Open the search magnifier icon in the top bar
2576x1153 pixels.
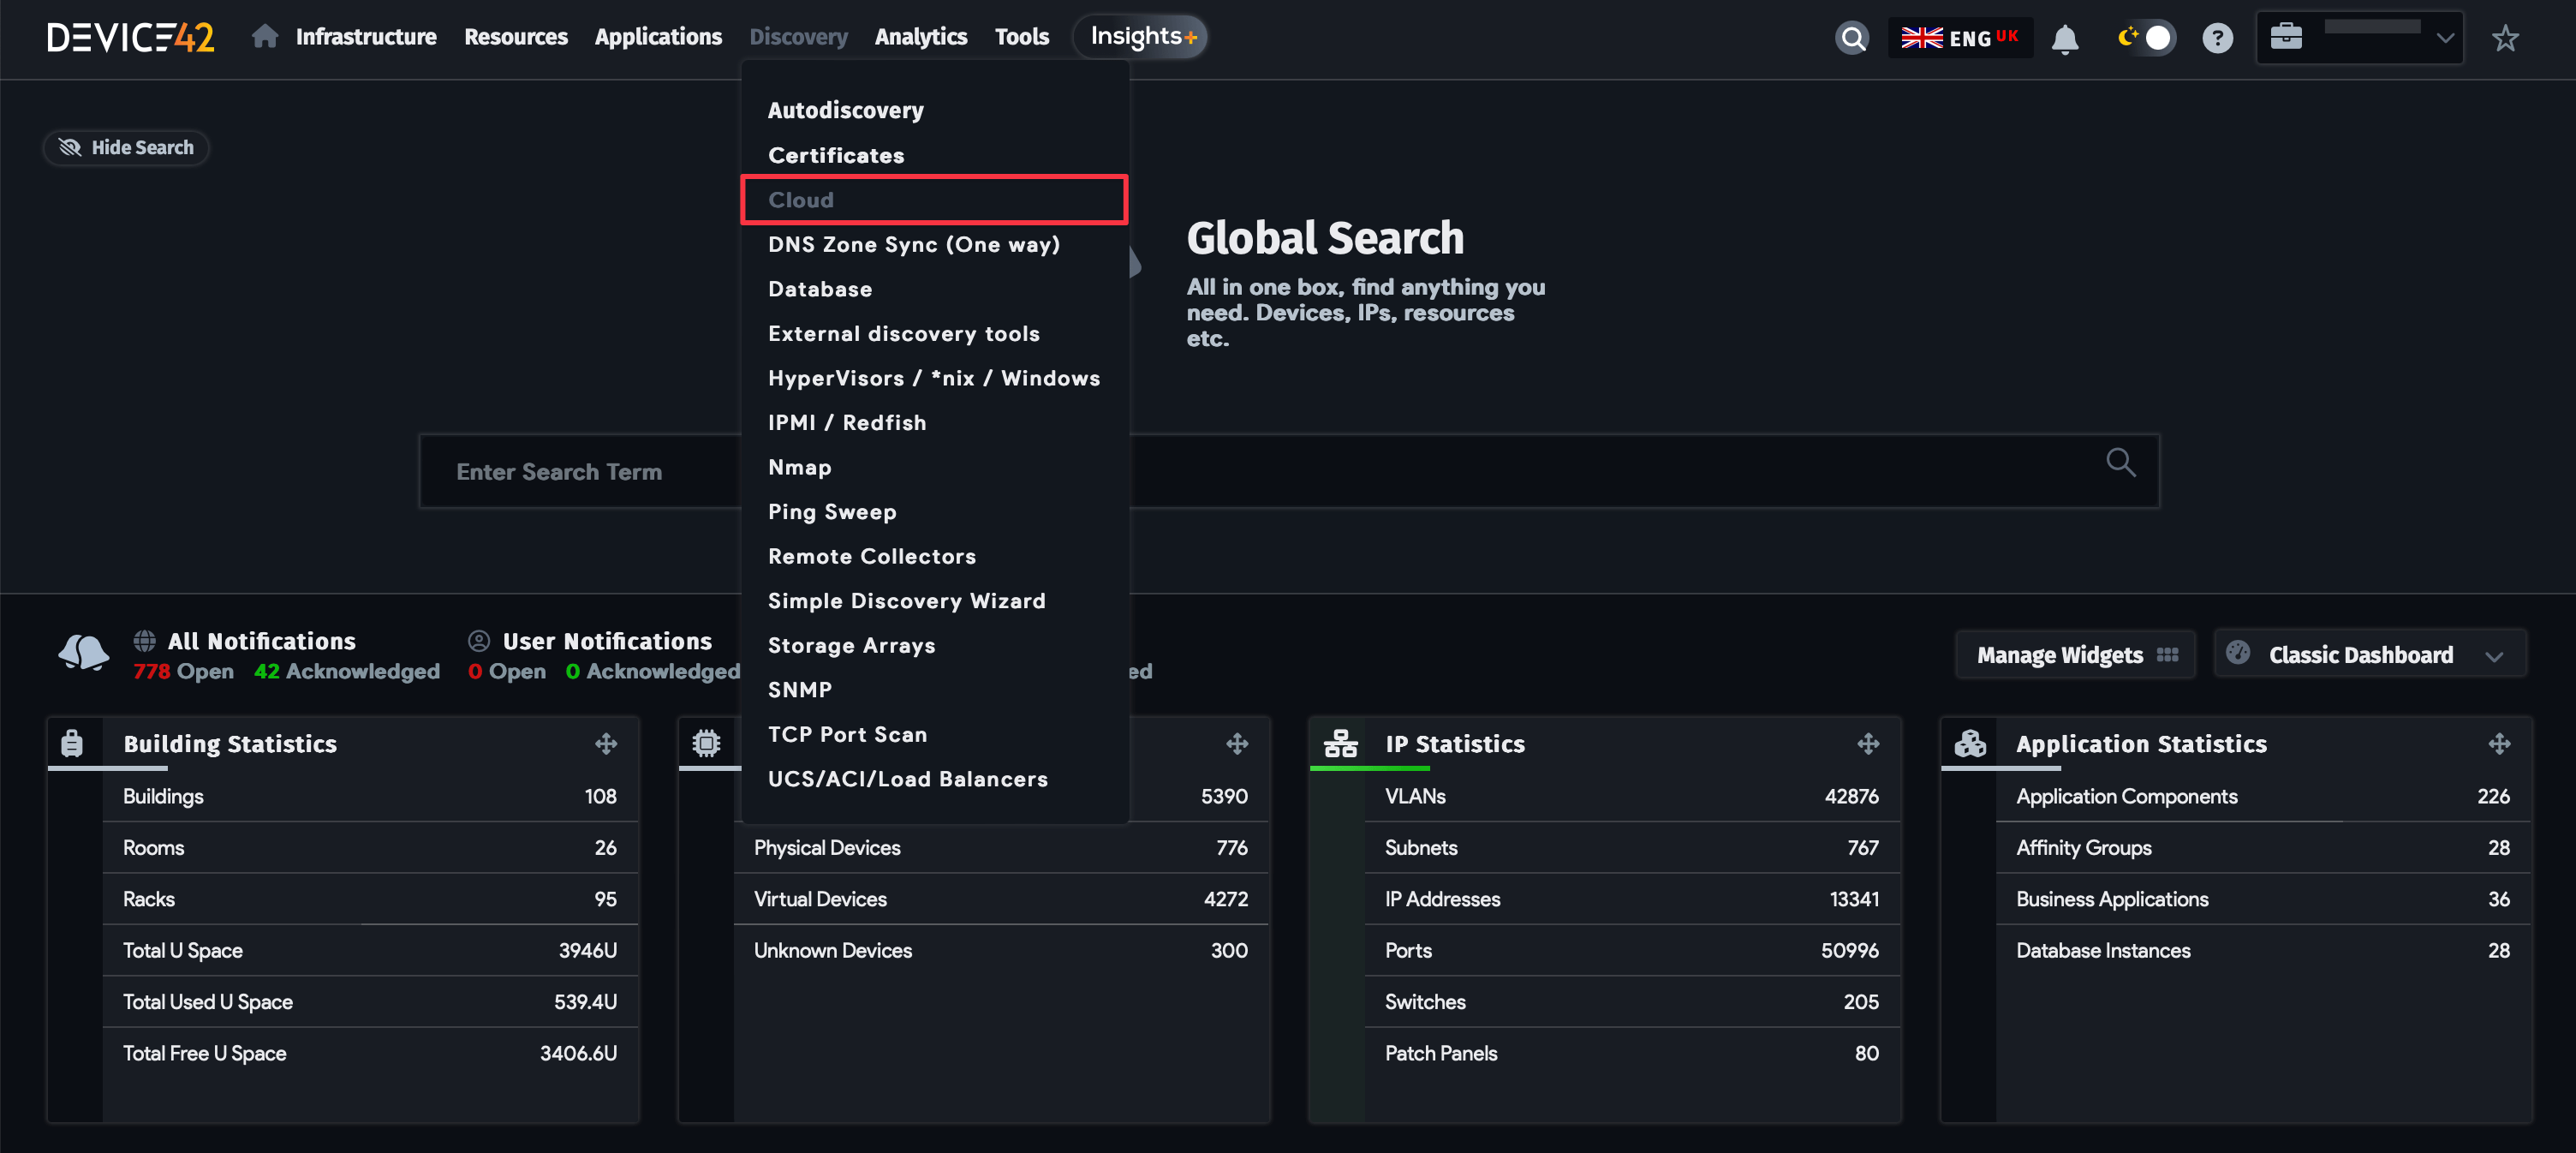coord(1852,38)
